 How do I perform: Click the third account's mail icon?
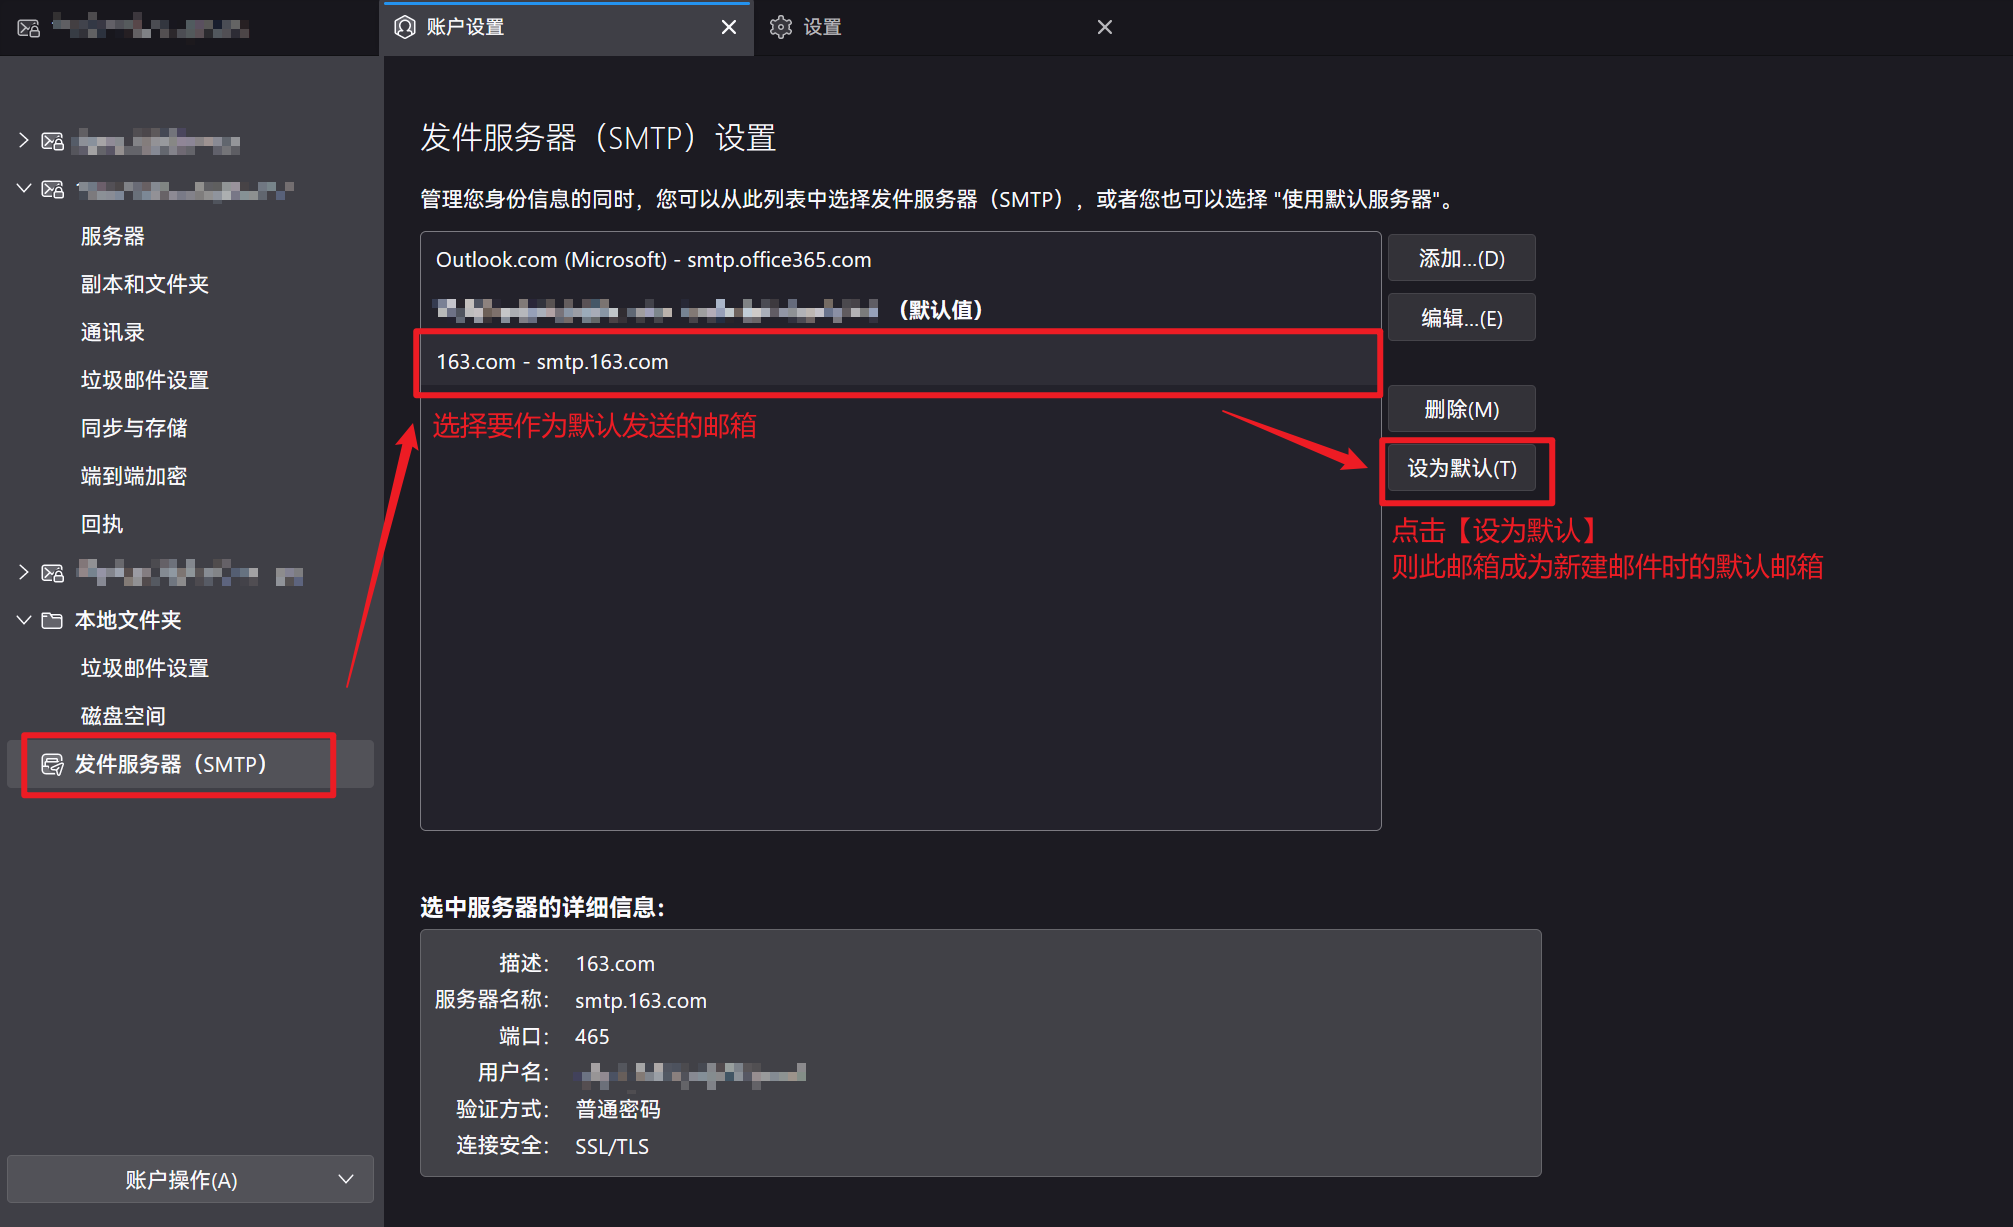(53, 573)
